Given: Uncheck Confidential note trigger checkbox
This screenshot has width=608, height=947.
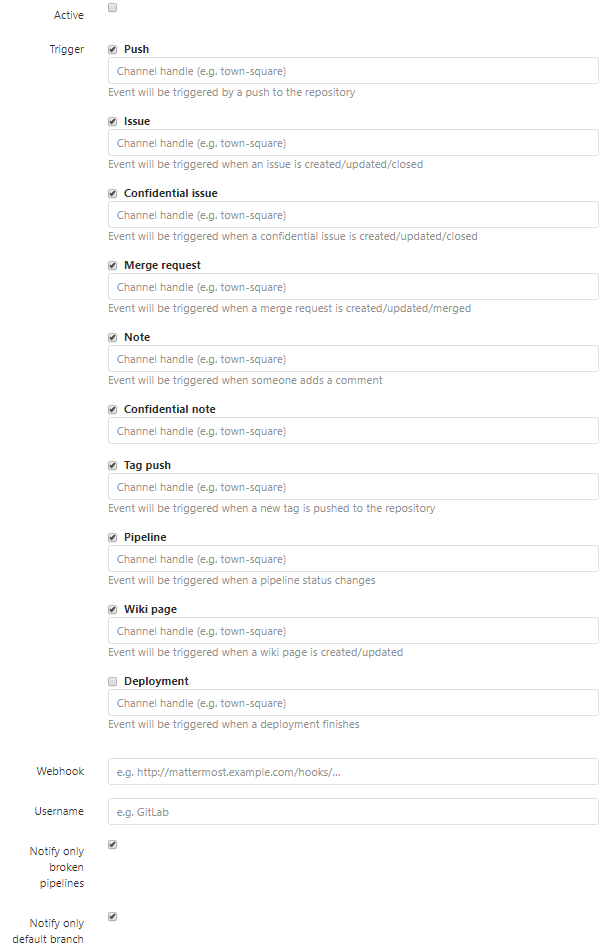Looking at the screenshot, I should tap(113, 409).
